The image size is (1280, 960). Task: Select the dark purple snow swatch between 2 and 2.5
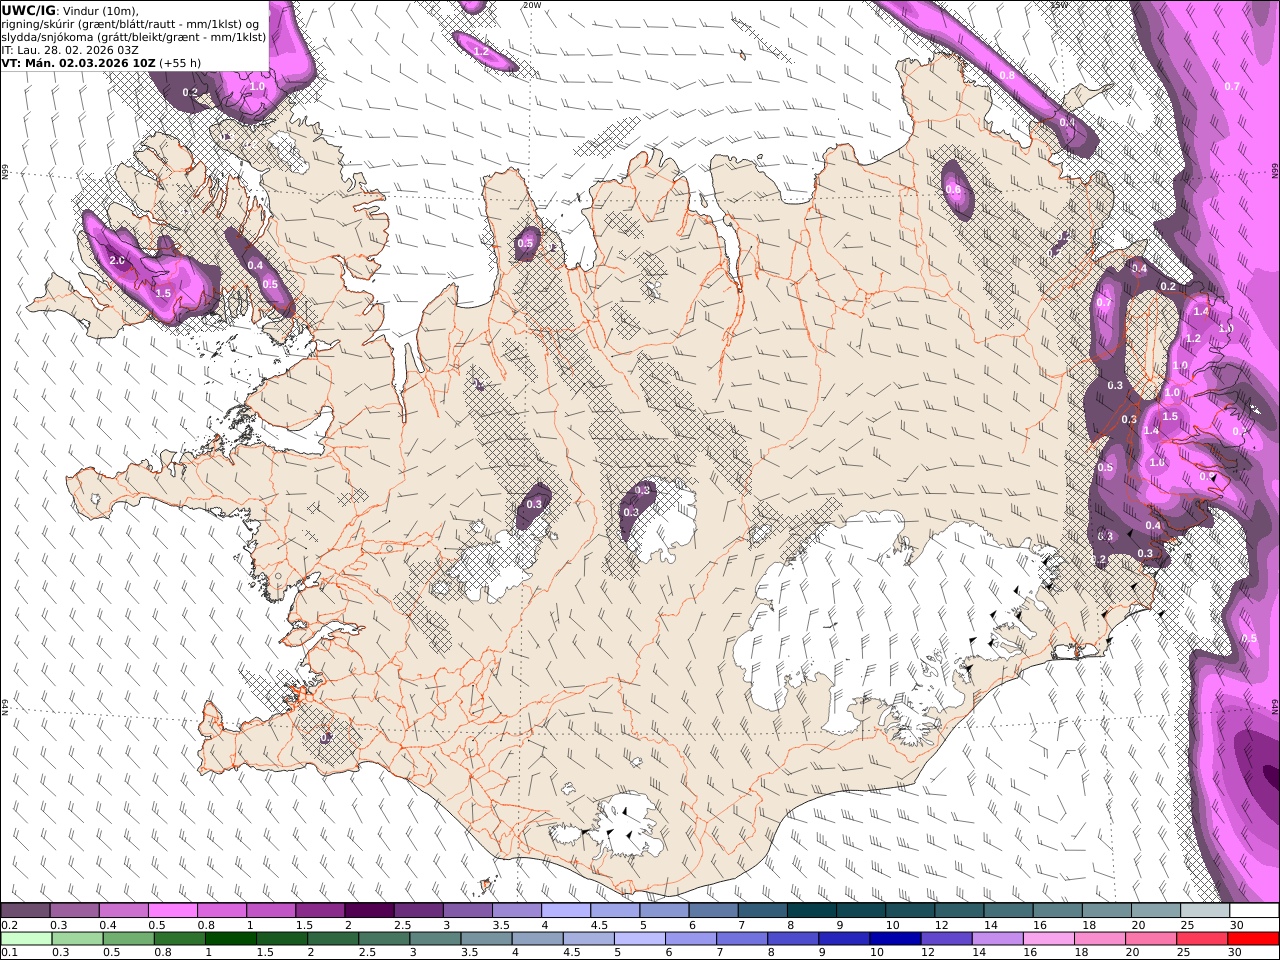[369, 910]
